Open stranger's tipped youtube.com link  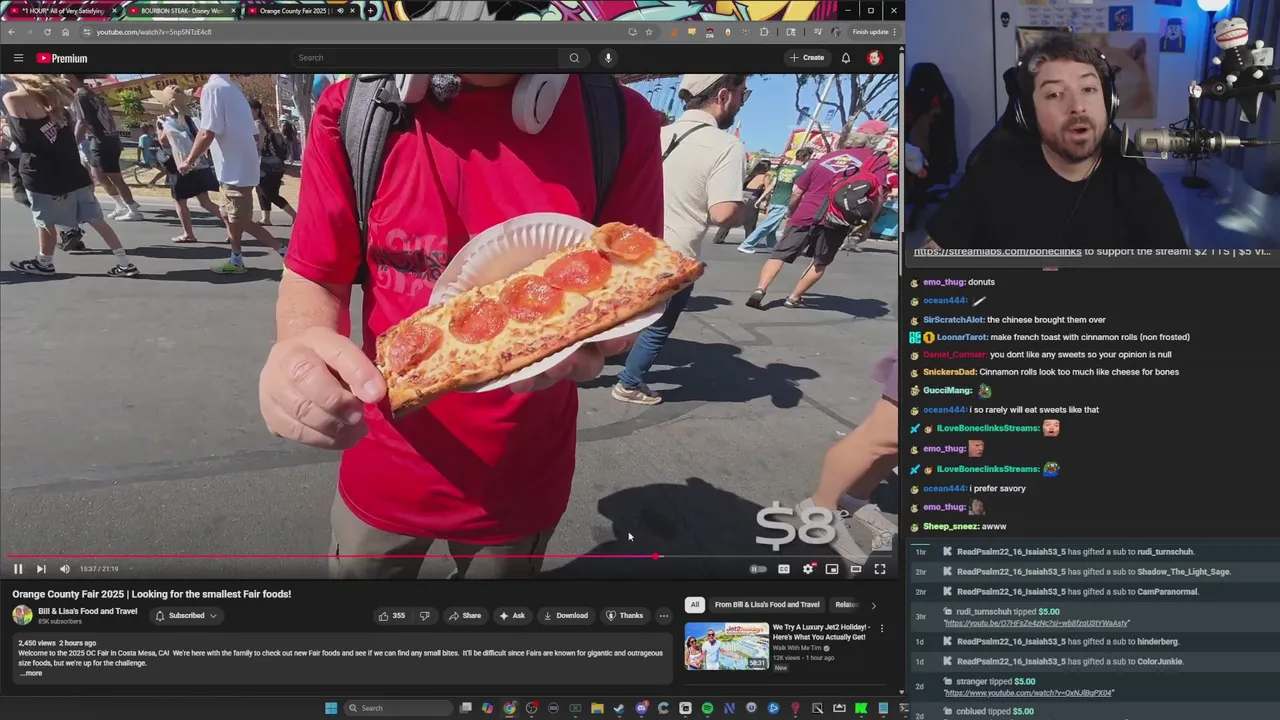click(x=1029, y=693)
